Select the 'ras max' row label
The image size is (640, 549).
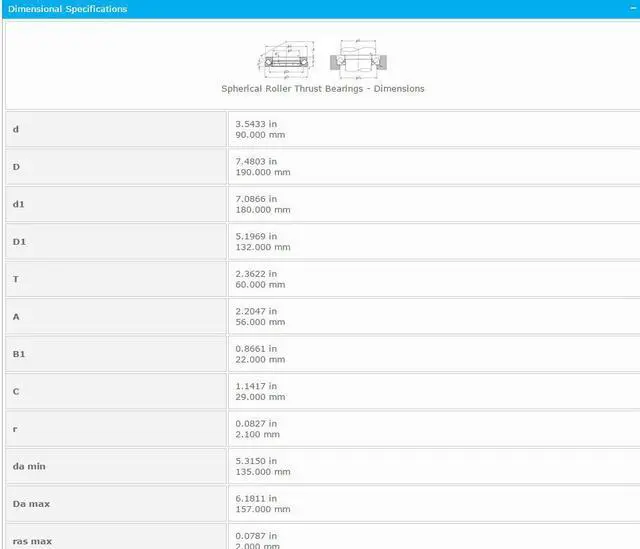tap(32, 542)
